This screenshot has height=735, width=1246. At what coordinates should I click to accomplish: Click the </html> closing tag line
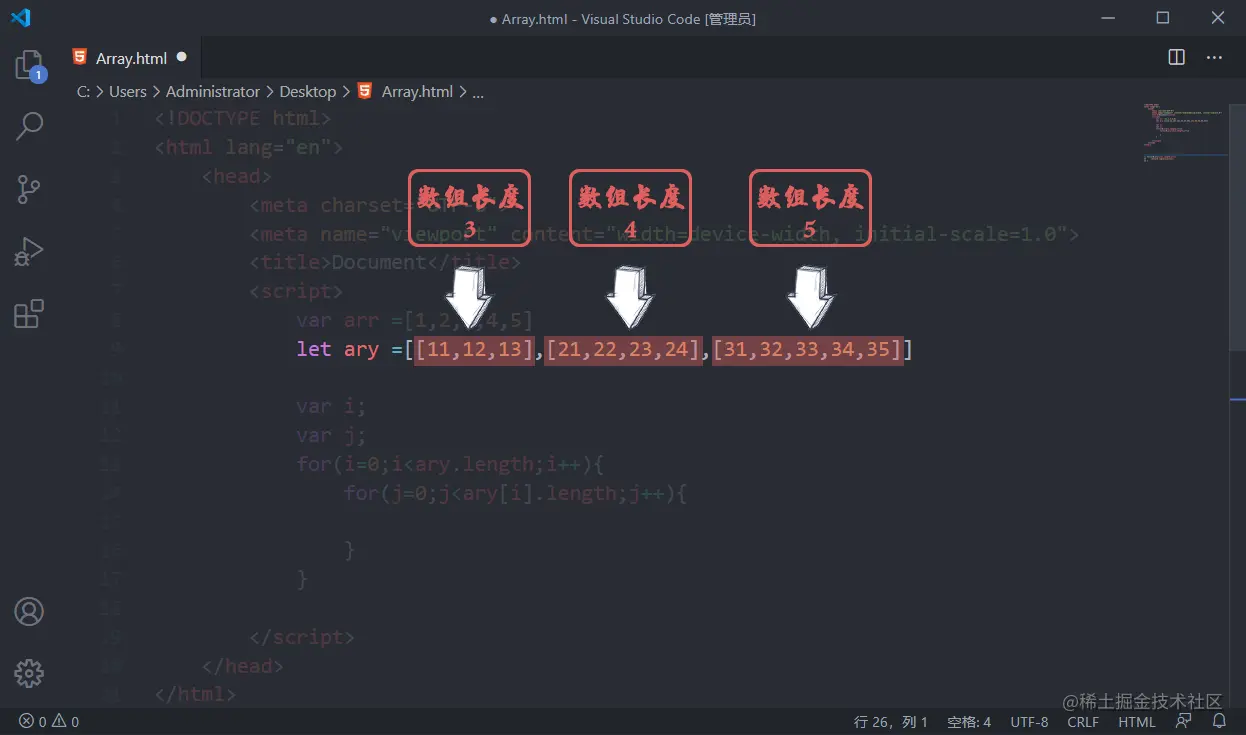click(196, 694)
